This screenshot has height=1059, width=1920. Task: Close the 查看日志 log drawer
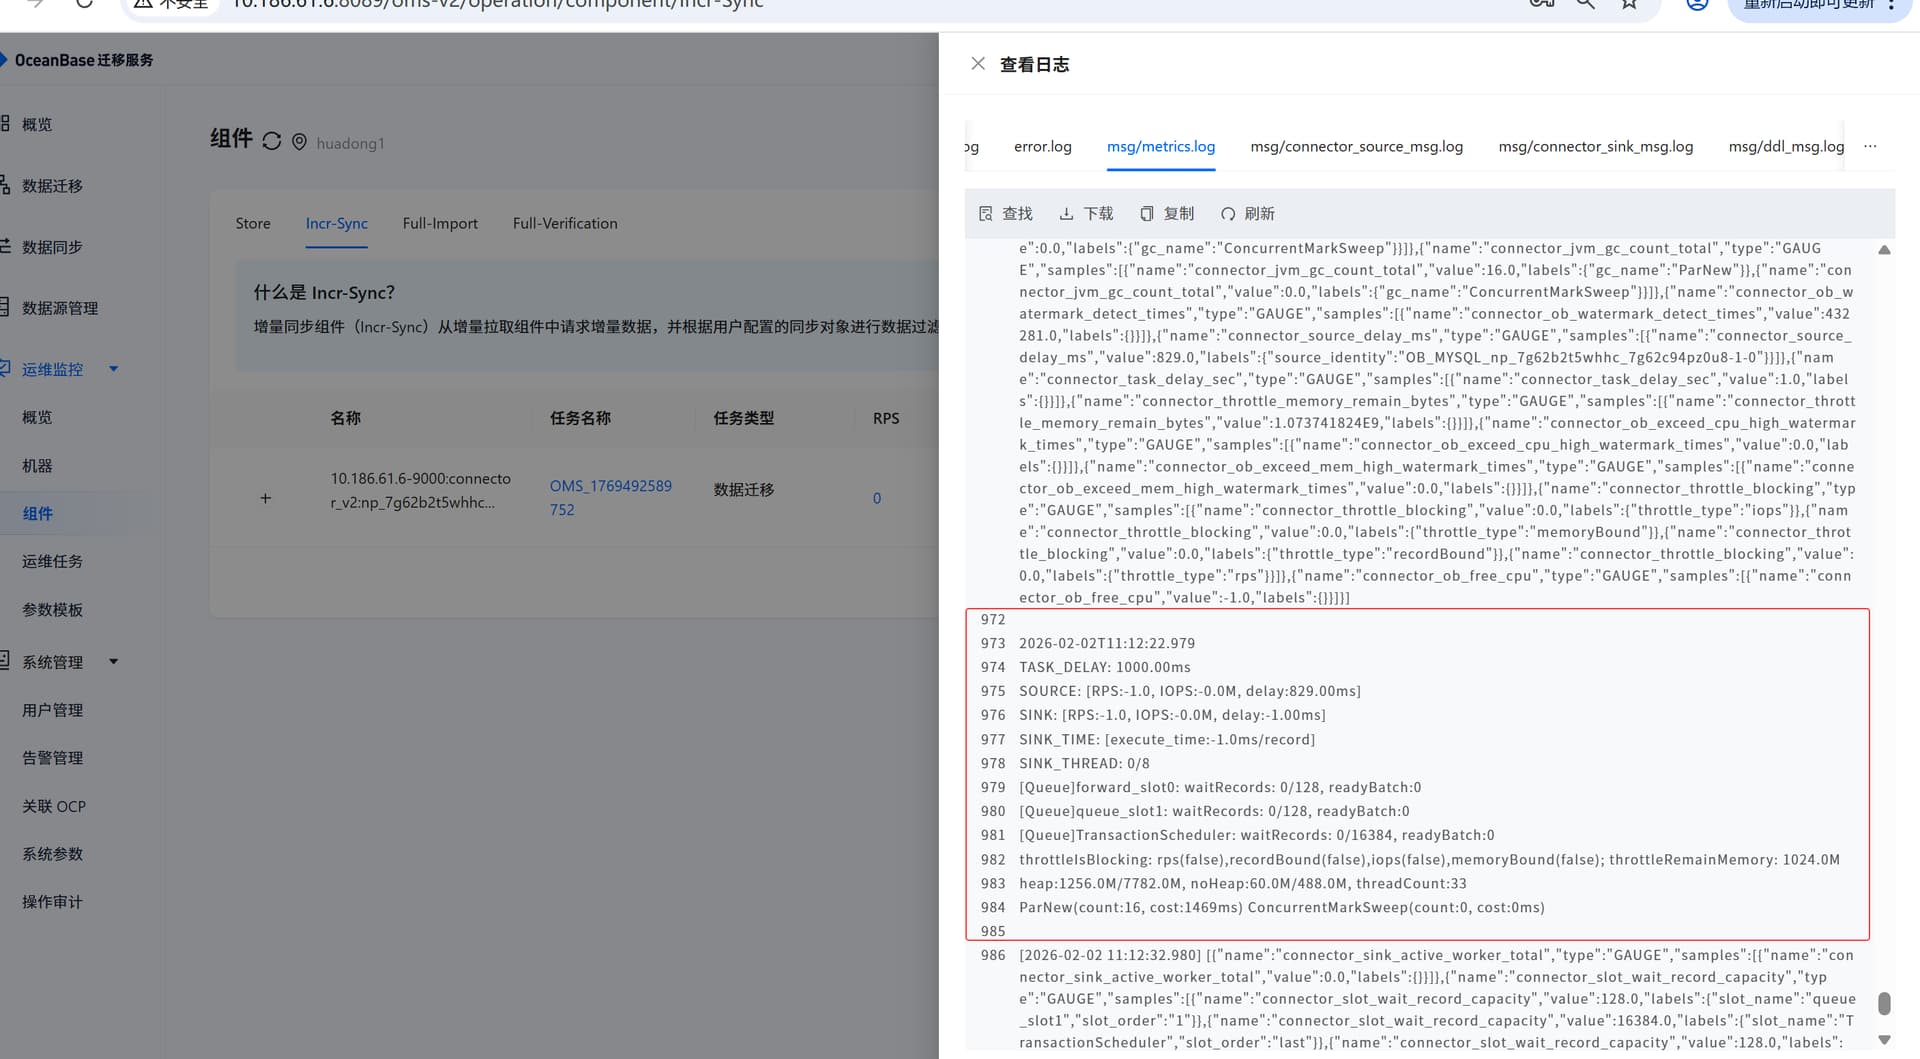[x=978, y=64]
